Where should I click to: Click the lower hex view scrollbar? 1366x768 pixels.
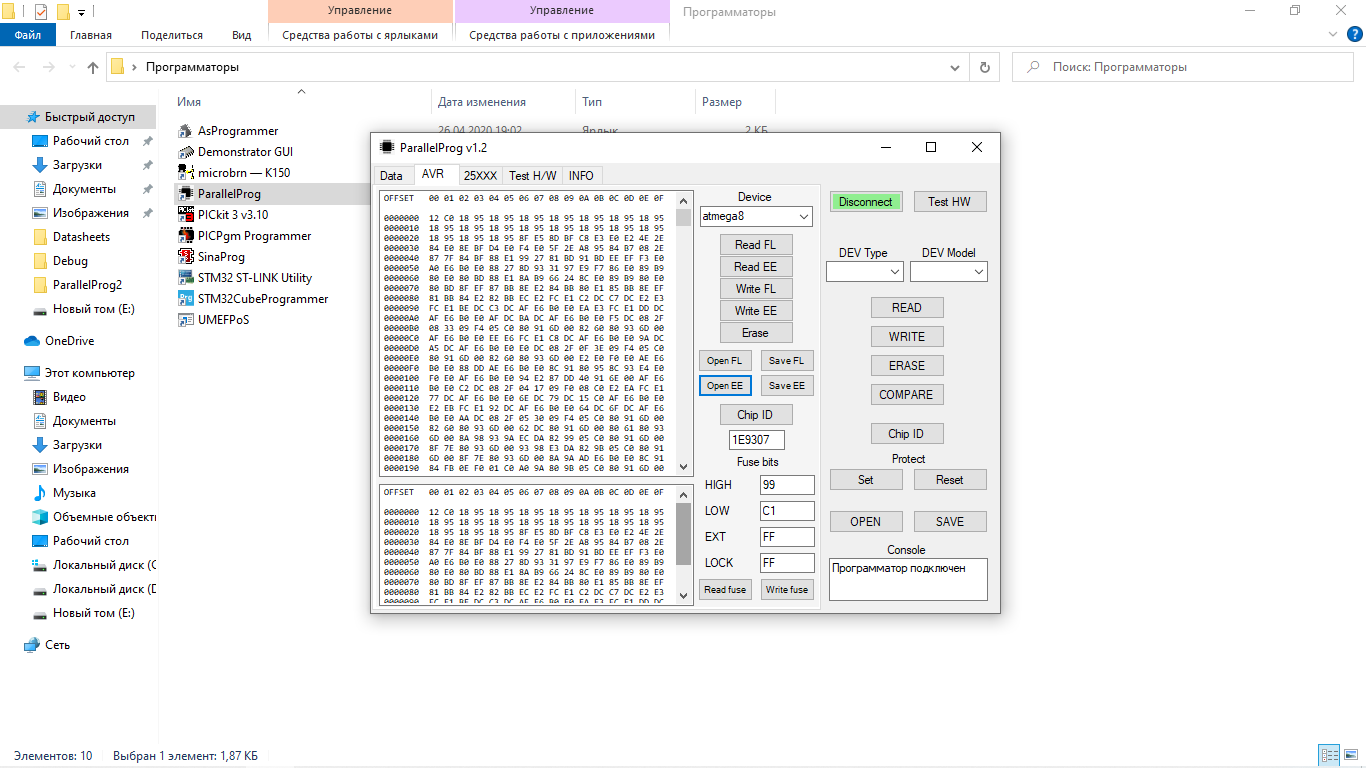[x=684, y=545]
